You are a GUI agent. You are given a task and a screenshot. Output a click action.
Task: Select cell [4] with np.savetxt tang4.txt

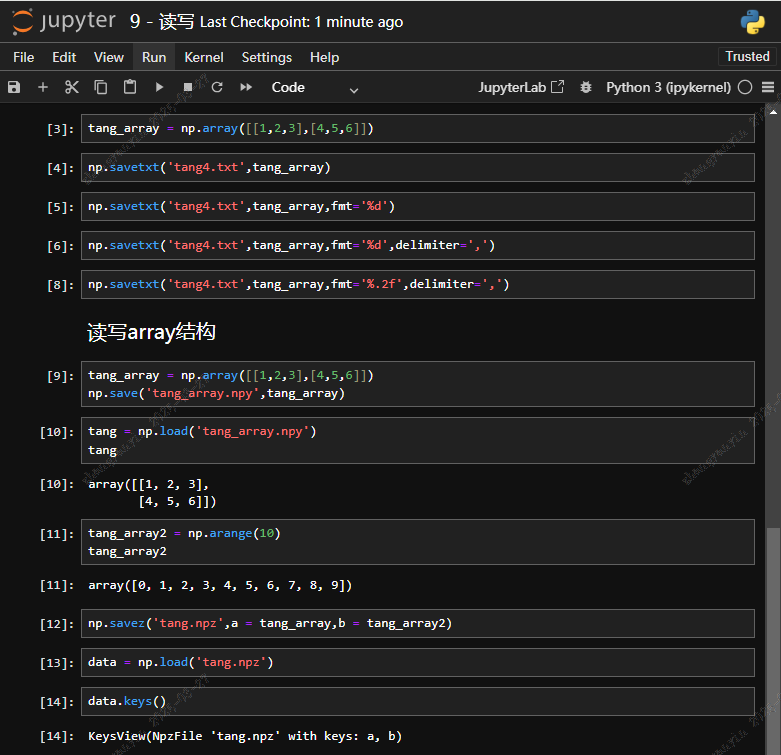tap(417, 167)
